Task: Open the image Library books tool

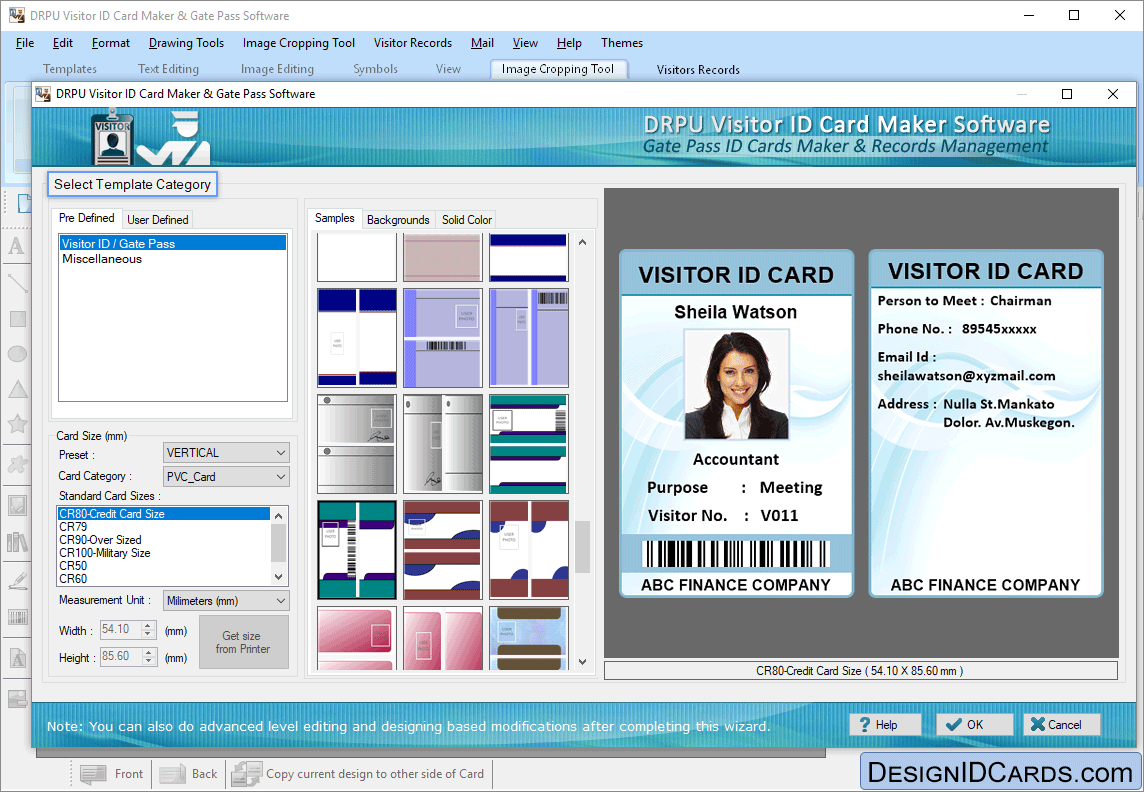Action: click(x=16, y=542)
